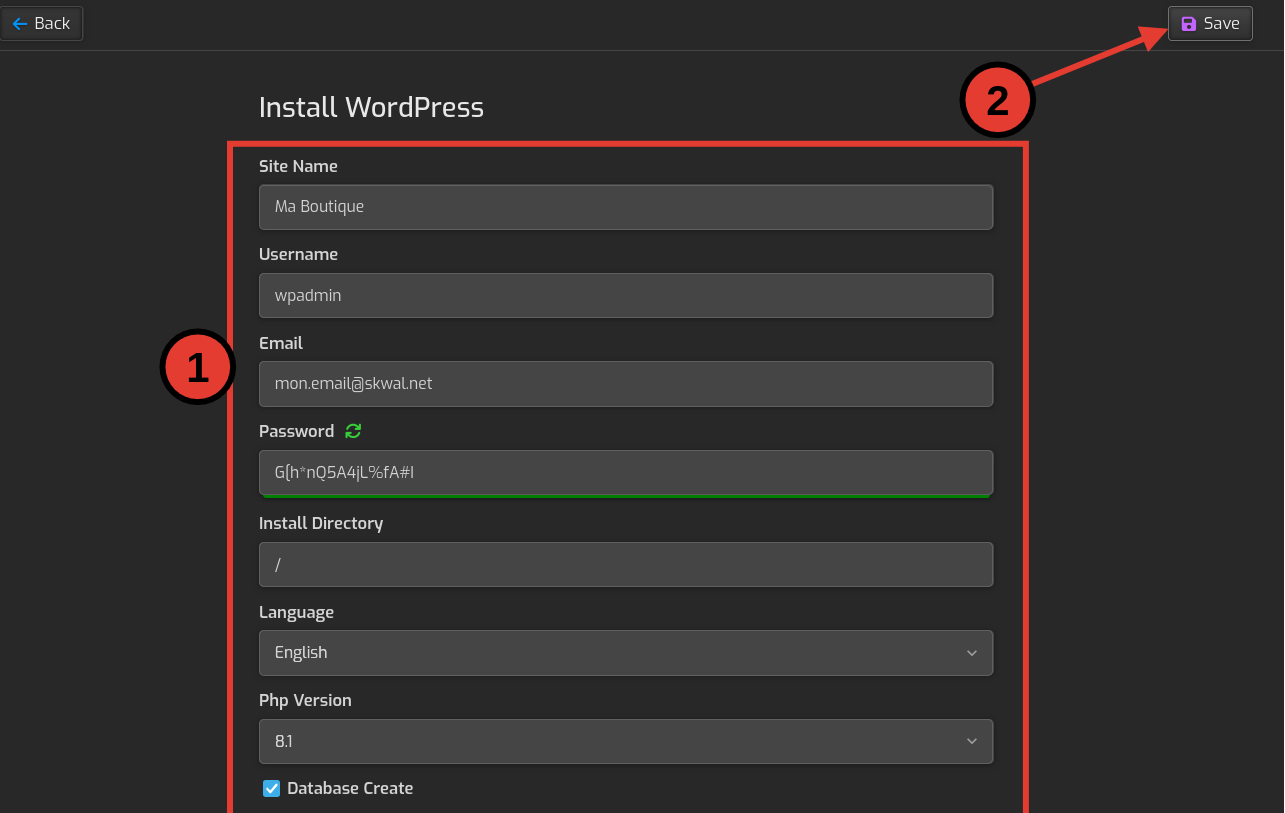Click the Back button

[42, 23]
